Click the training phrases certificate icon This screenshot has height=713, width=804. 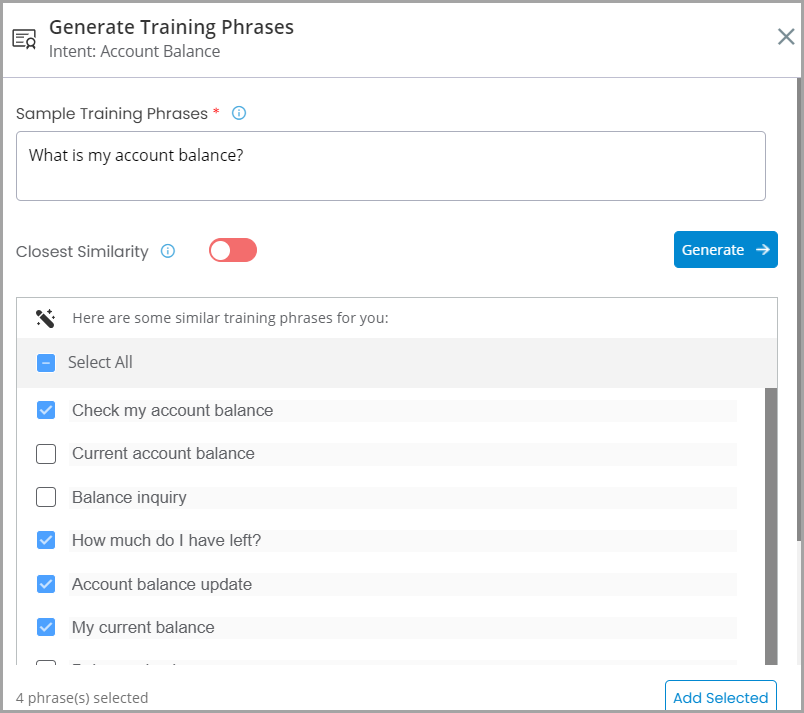click(24, 39)
